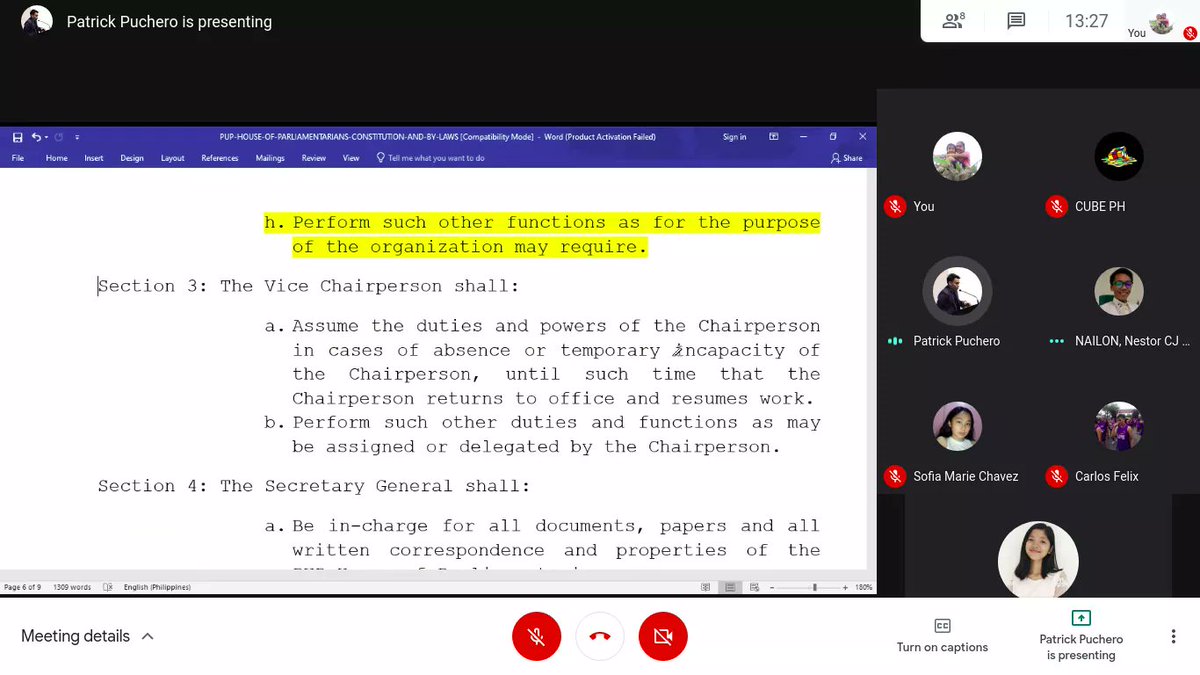1200x675 pixels.
Task: Open the Layout ribbon tab
Action: [173, 158]
